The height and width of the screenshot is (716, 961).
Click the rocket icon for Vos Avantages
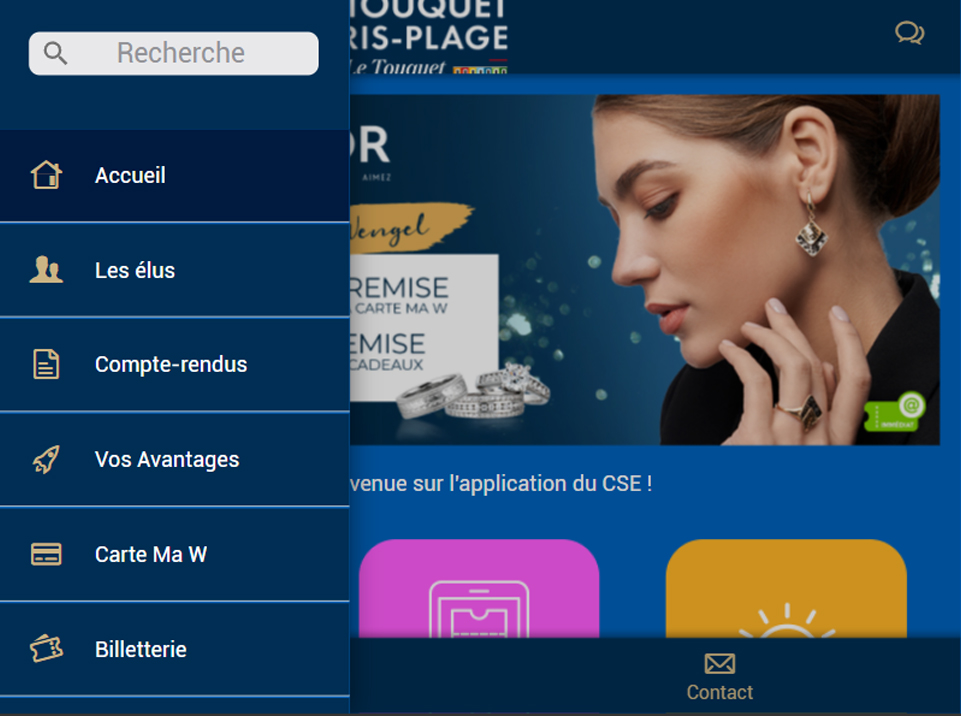pyautogui.click(x=46, y=459)
